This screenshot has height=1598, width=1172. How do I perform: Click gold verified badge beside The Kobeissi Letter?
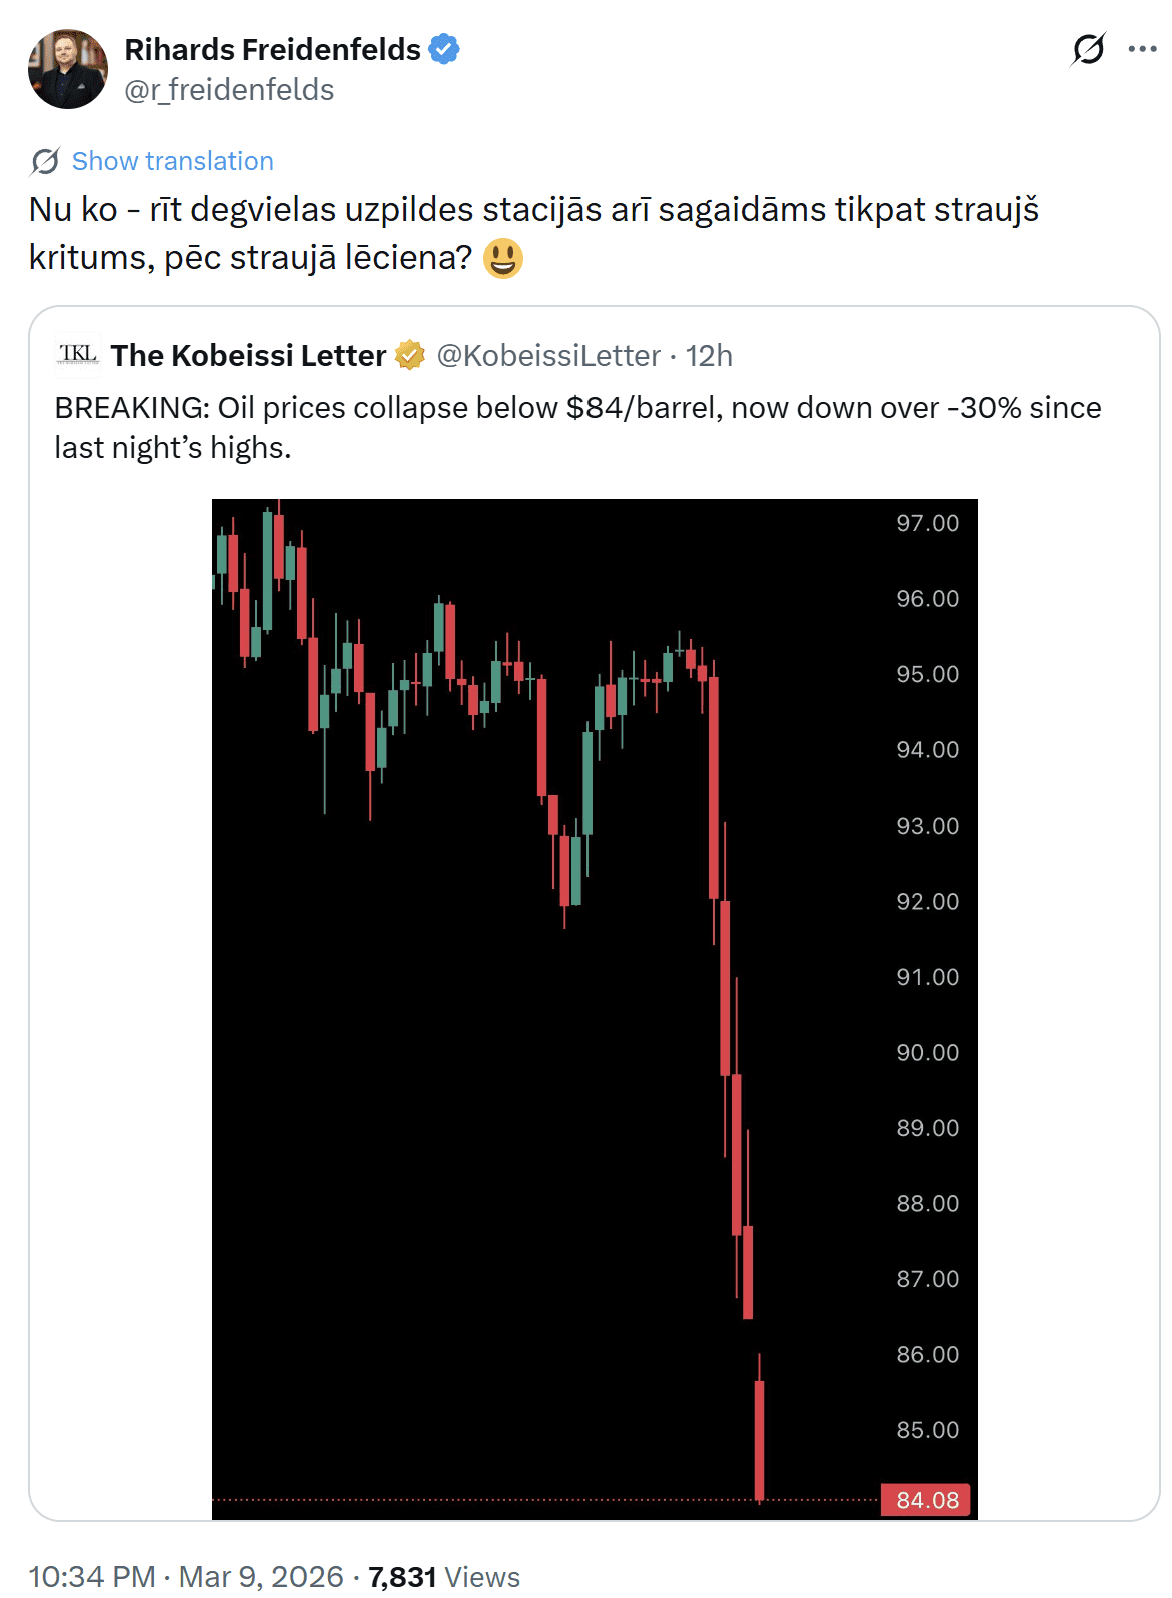click(x=410, y=355)
